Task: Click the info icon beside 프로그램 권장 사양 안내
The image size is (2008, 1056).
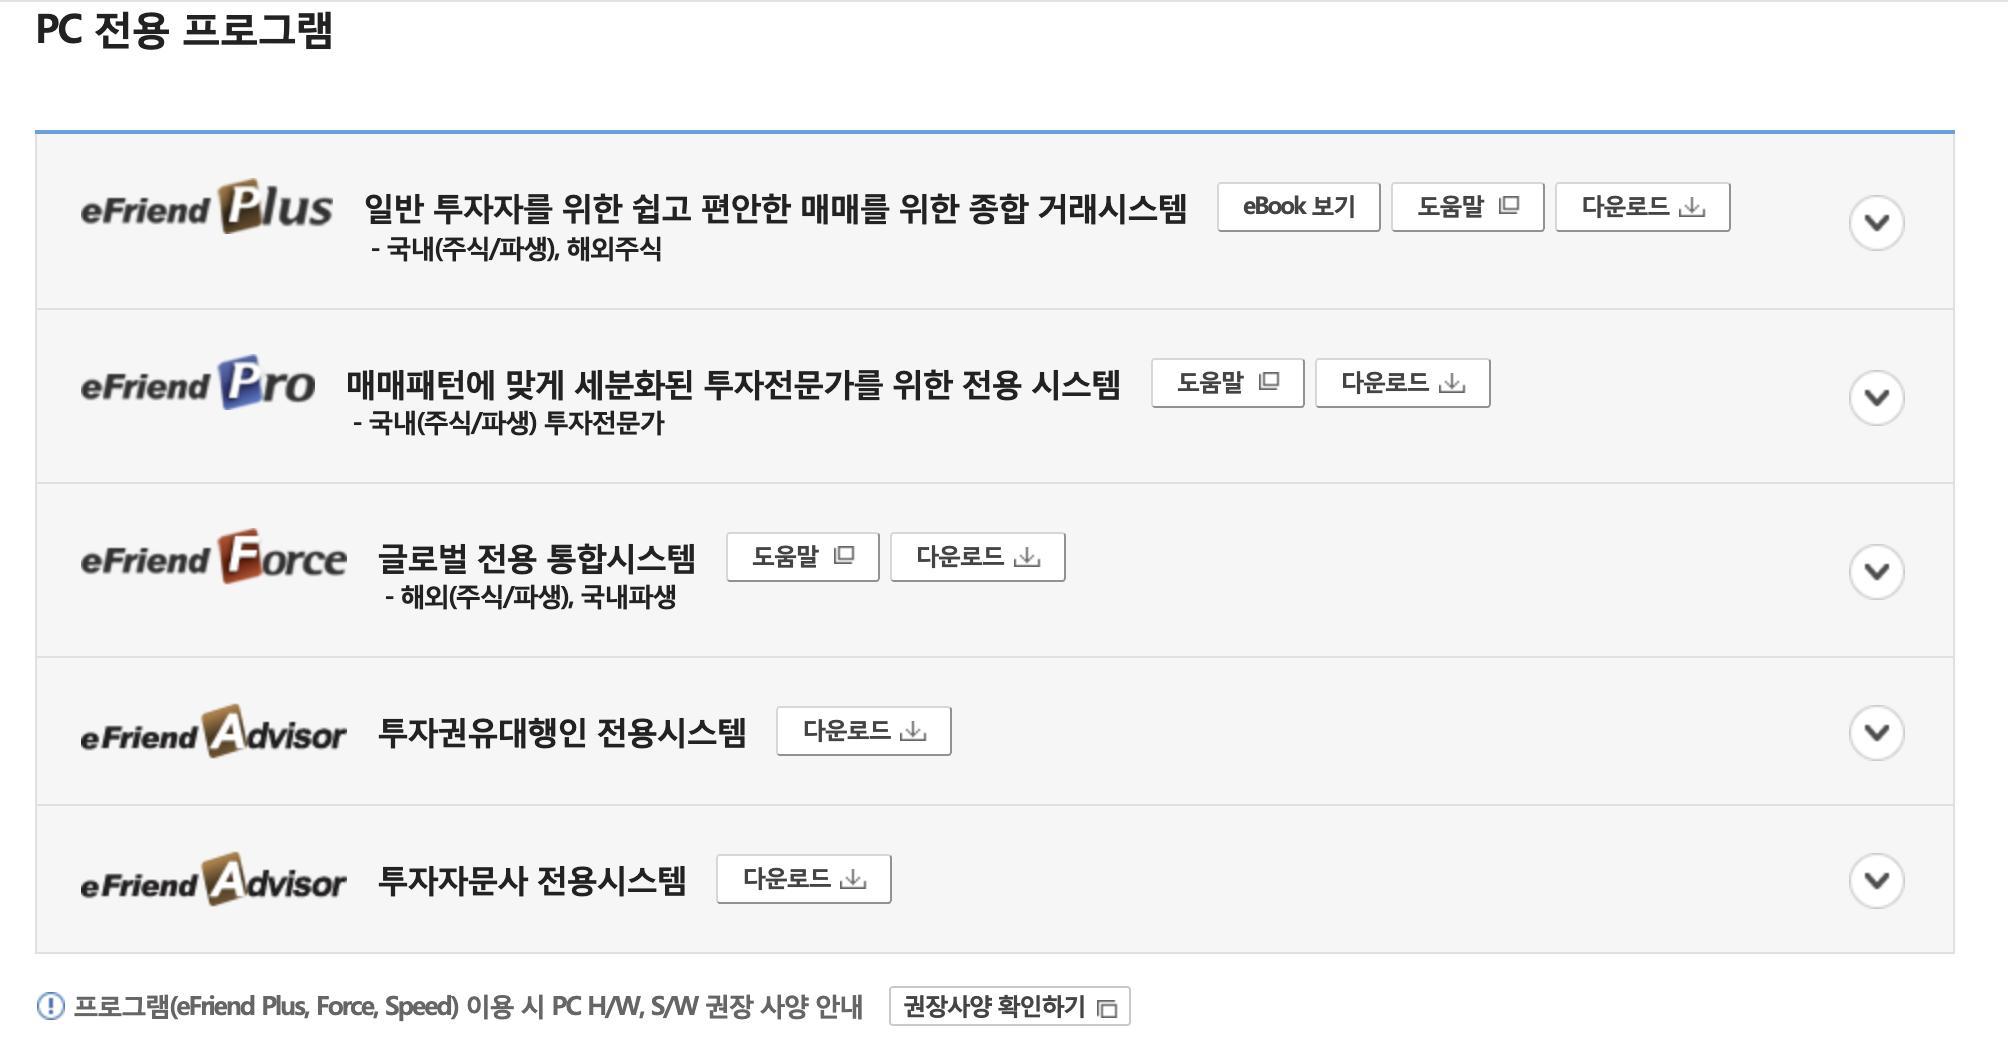Action: [x=50, y=1006]
